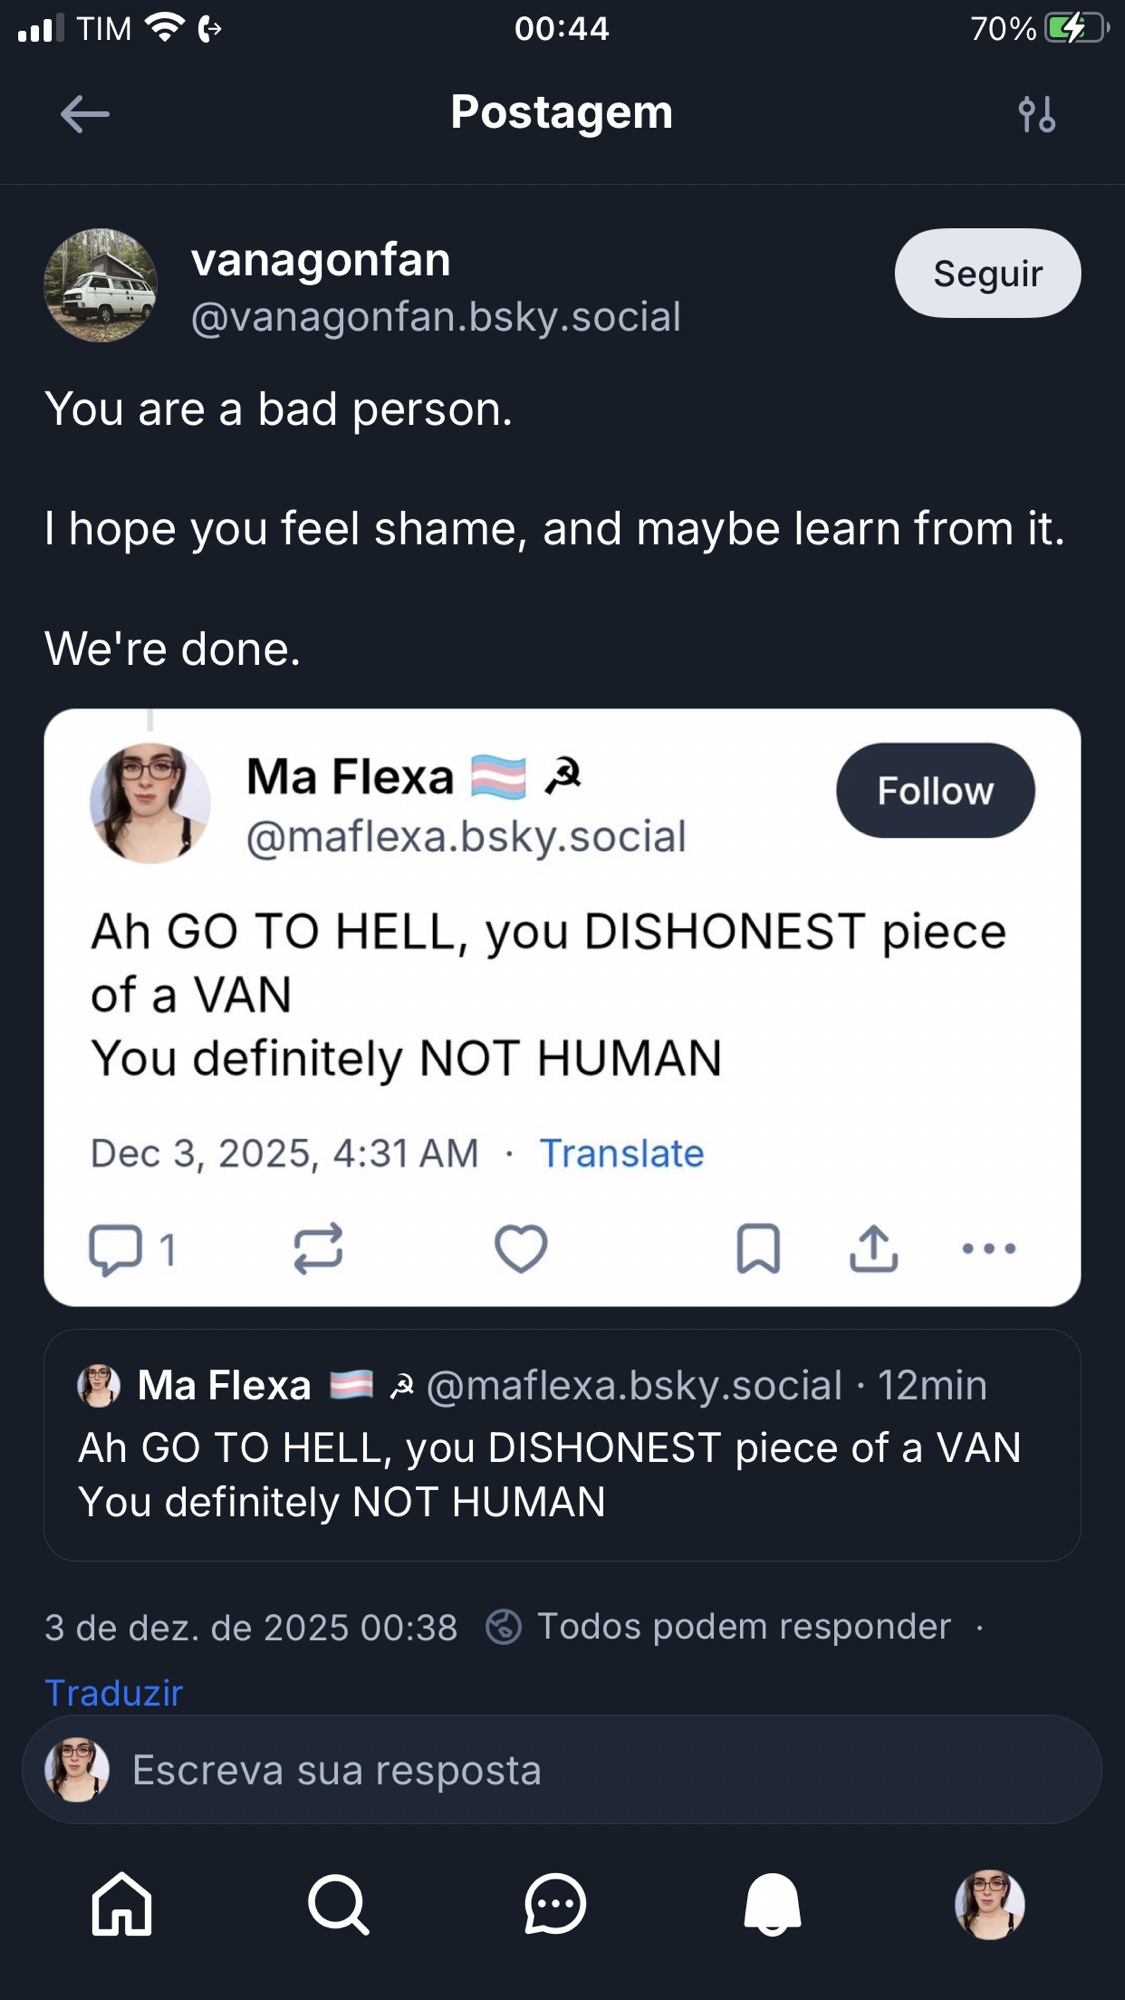Open the three-dots more options
The width and height of the screenshot is (1125, 2000).
989,1249
